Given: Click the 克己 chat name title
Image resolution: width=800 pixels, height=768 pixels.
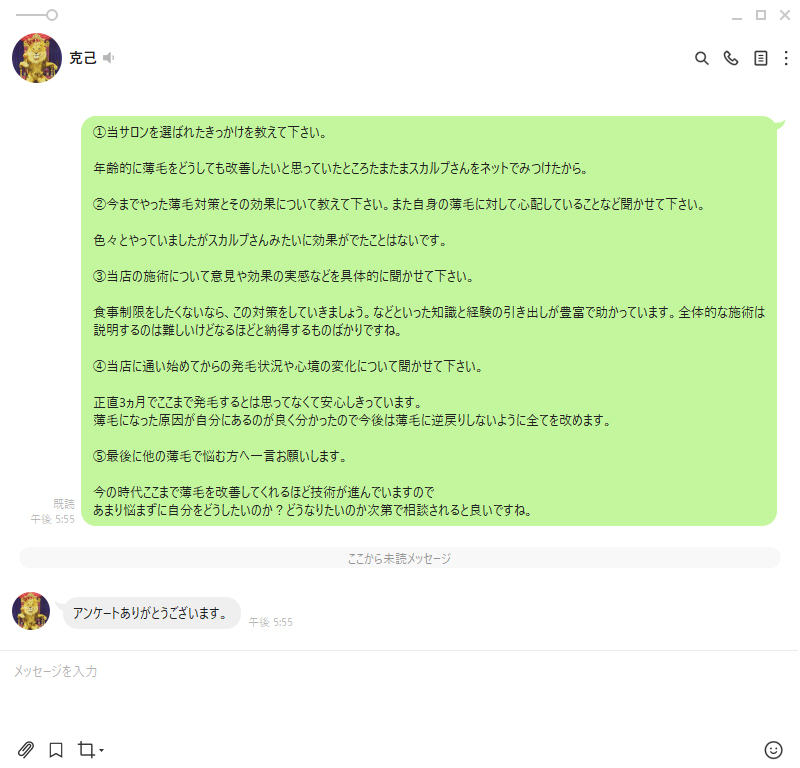Looking at the screenshot, I should point(83,58).
